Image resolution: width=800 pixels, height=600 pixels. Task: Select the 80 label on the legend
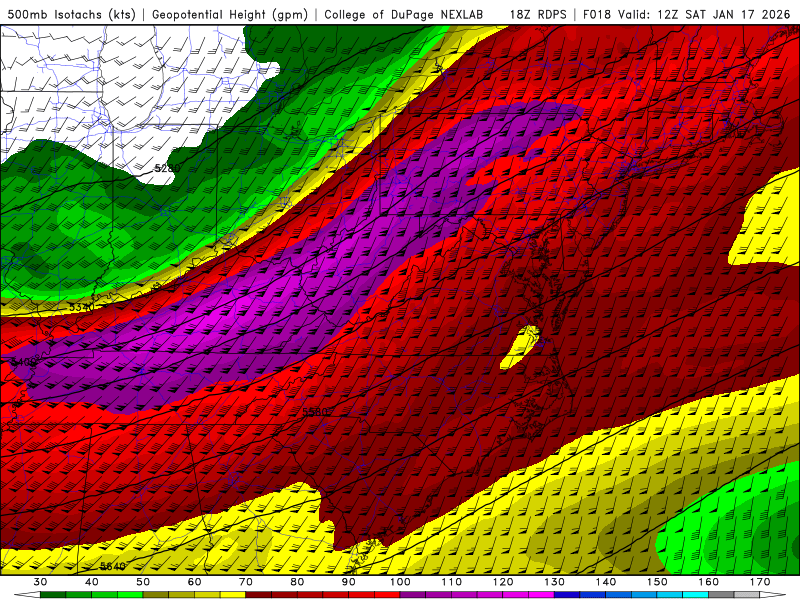(297, 582)
